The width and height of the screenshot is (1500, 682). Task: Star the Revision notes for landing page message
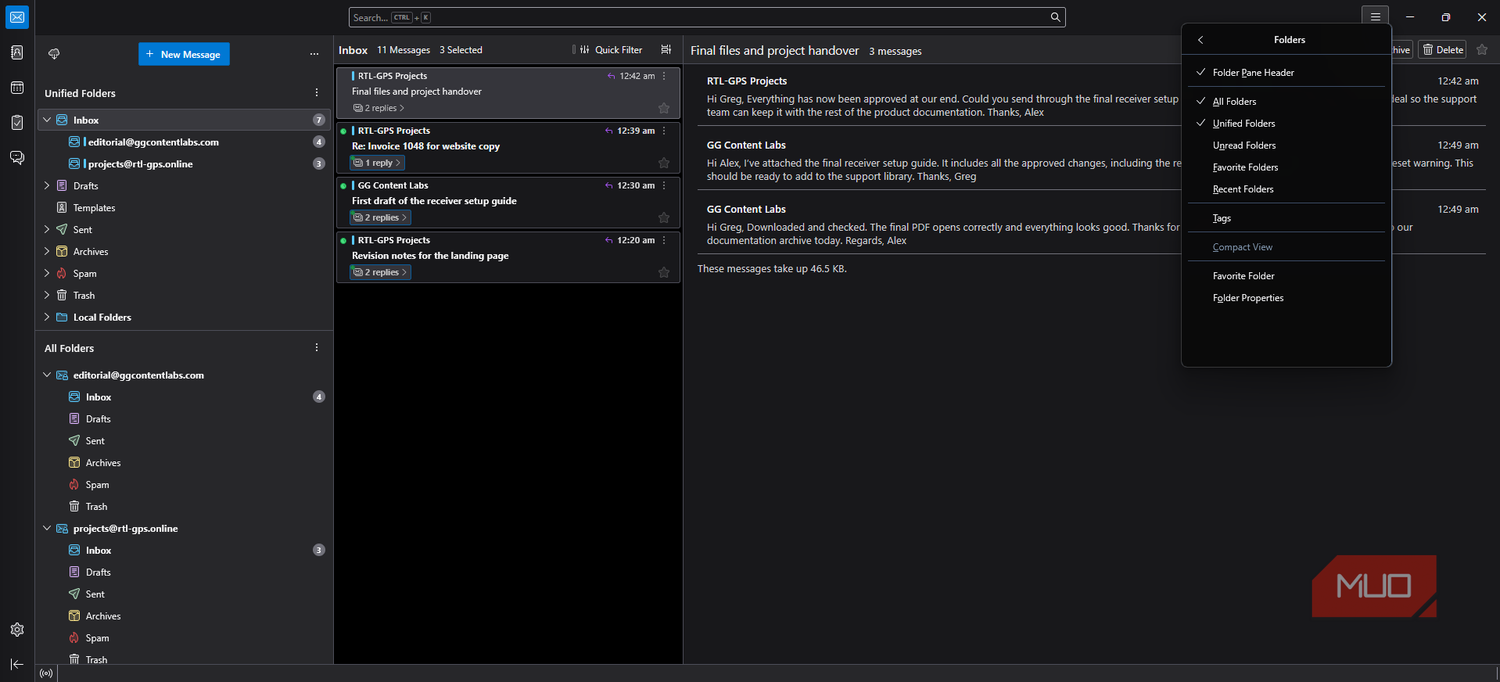pos(664,272)
